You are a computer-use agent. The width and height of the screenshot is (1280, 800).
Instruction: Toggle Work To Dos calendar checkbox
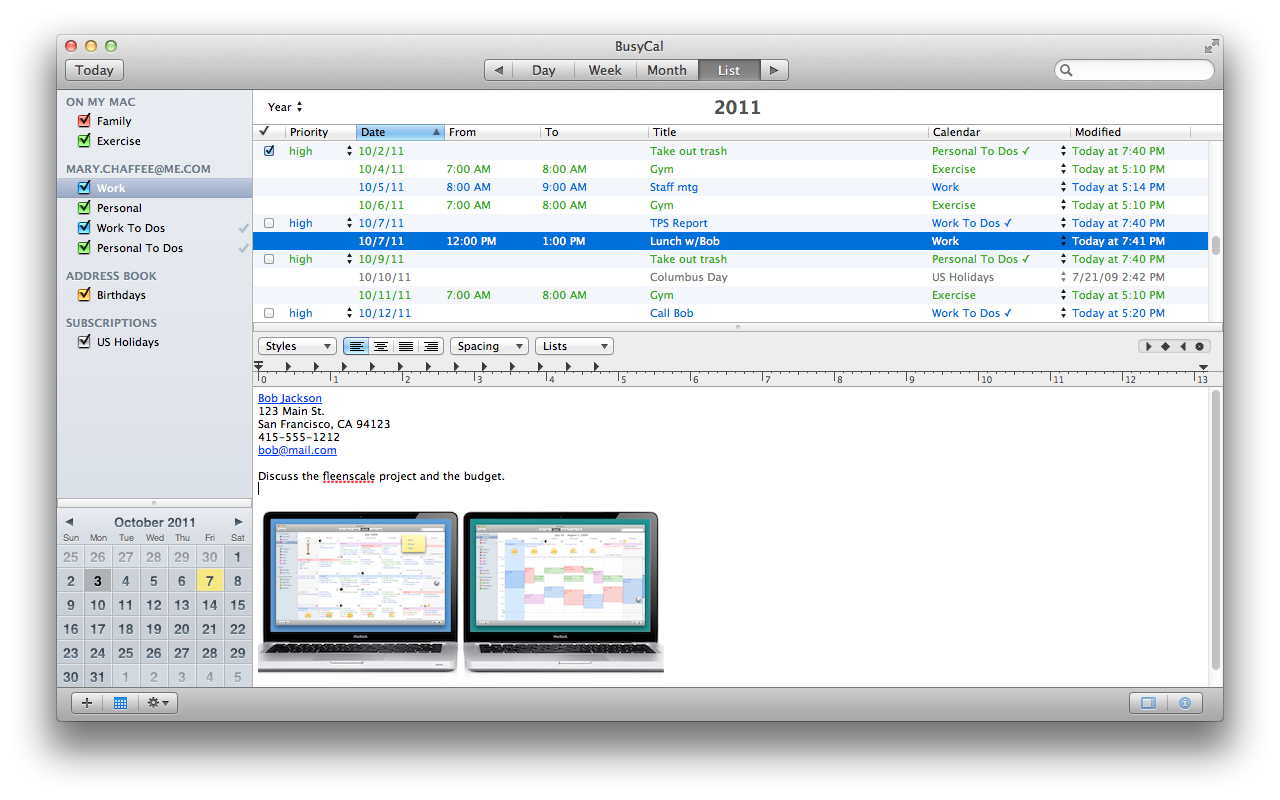tap(84, 227)
